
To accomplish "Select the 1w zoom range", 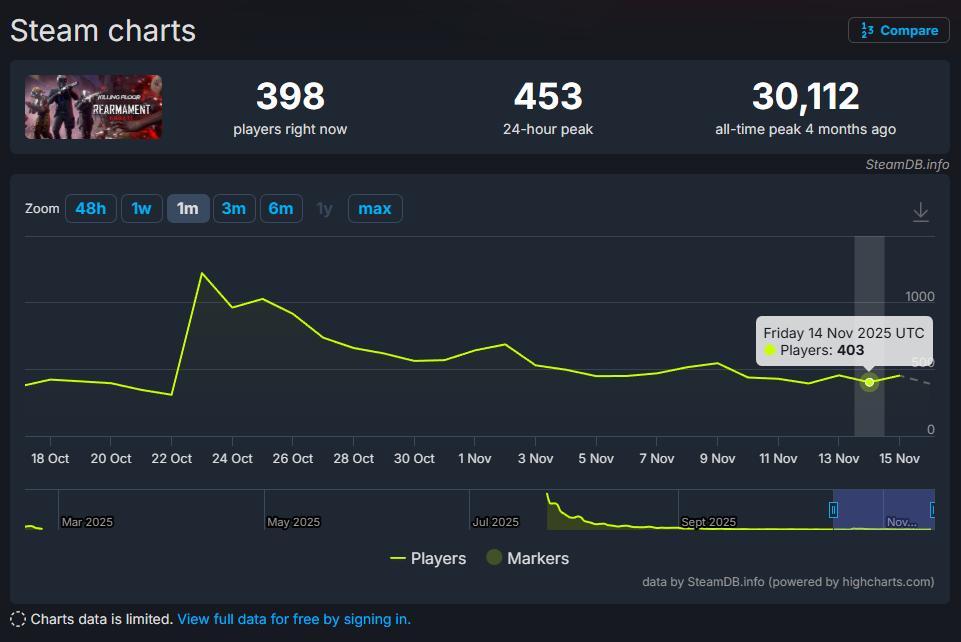I will 142,208.
